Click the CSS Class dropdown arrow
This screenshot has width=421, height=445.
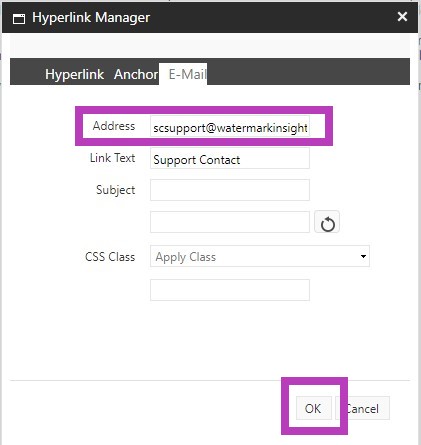coord(363,256)
